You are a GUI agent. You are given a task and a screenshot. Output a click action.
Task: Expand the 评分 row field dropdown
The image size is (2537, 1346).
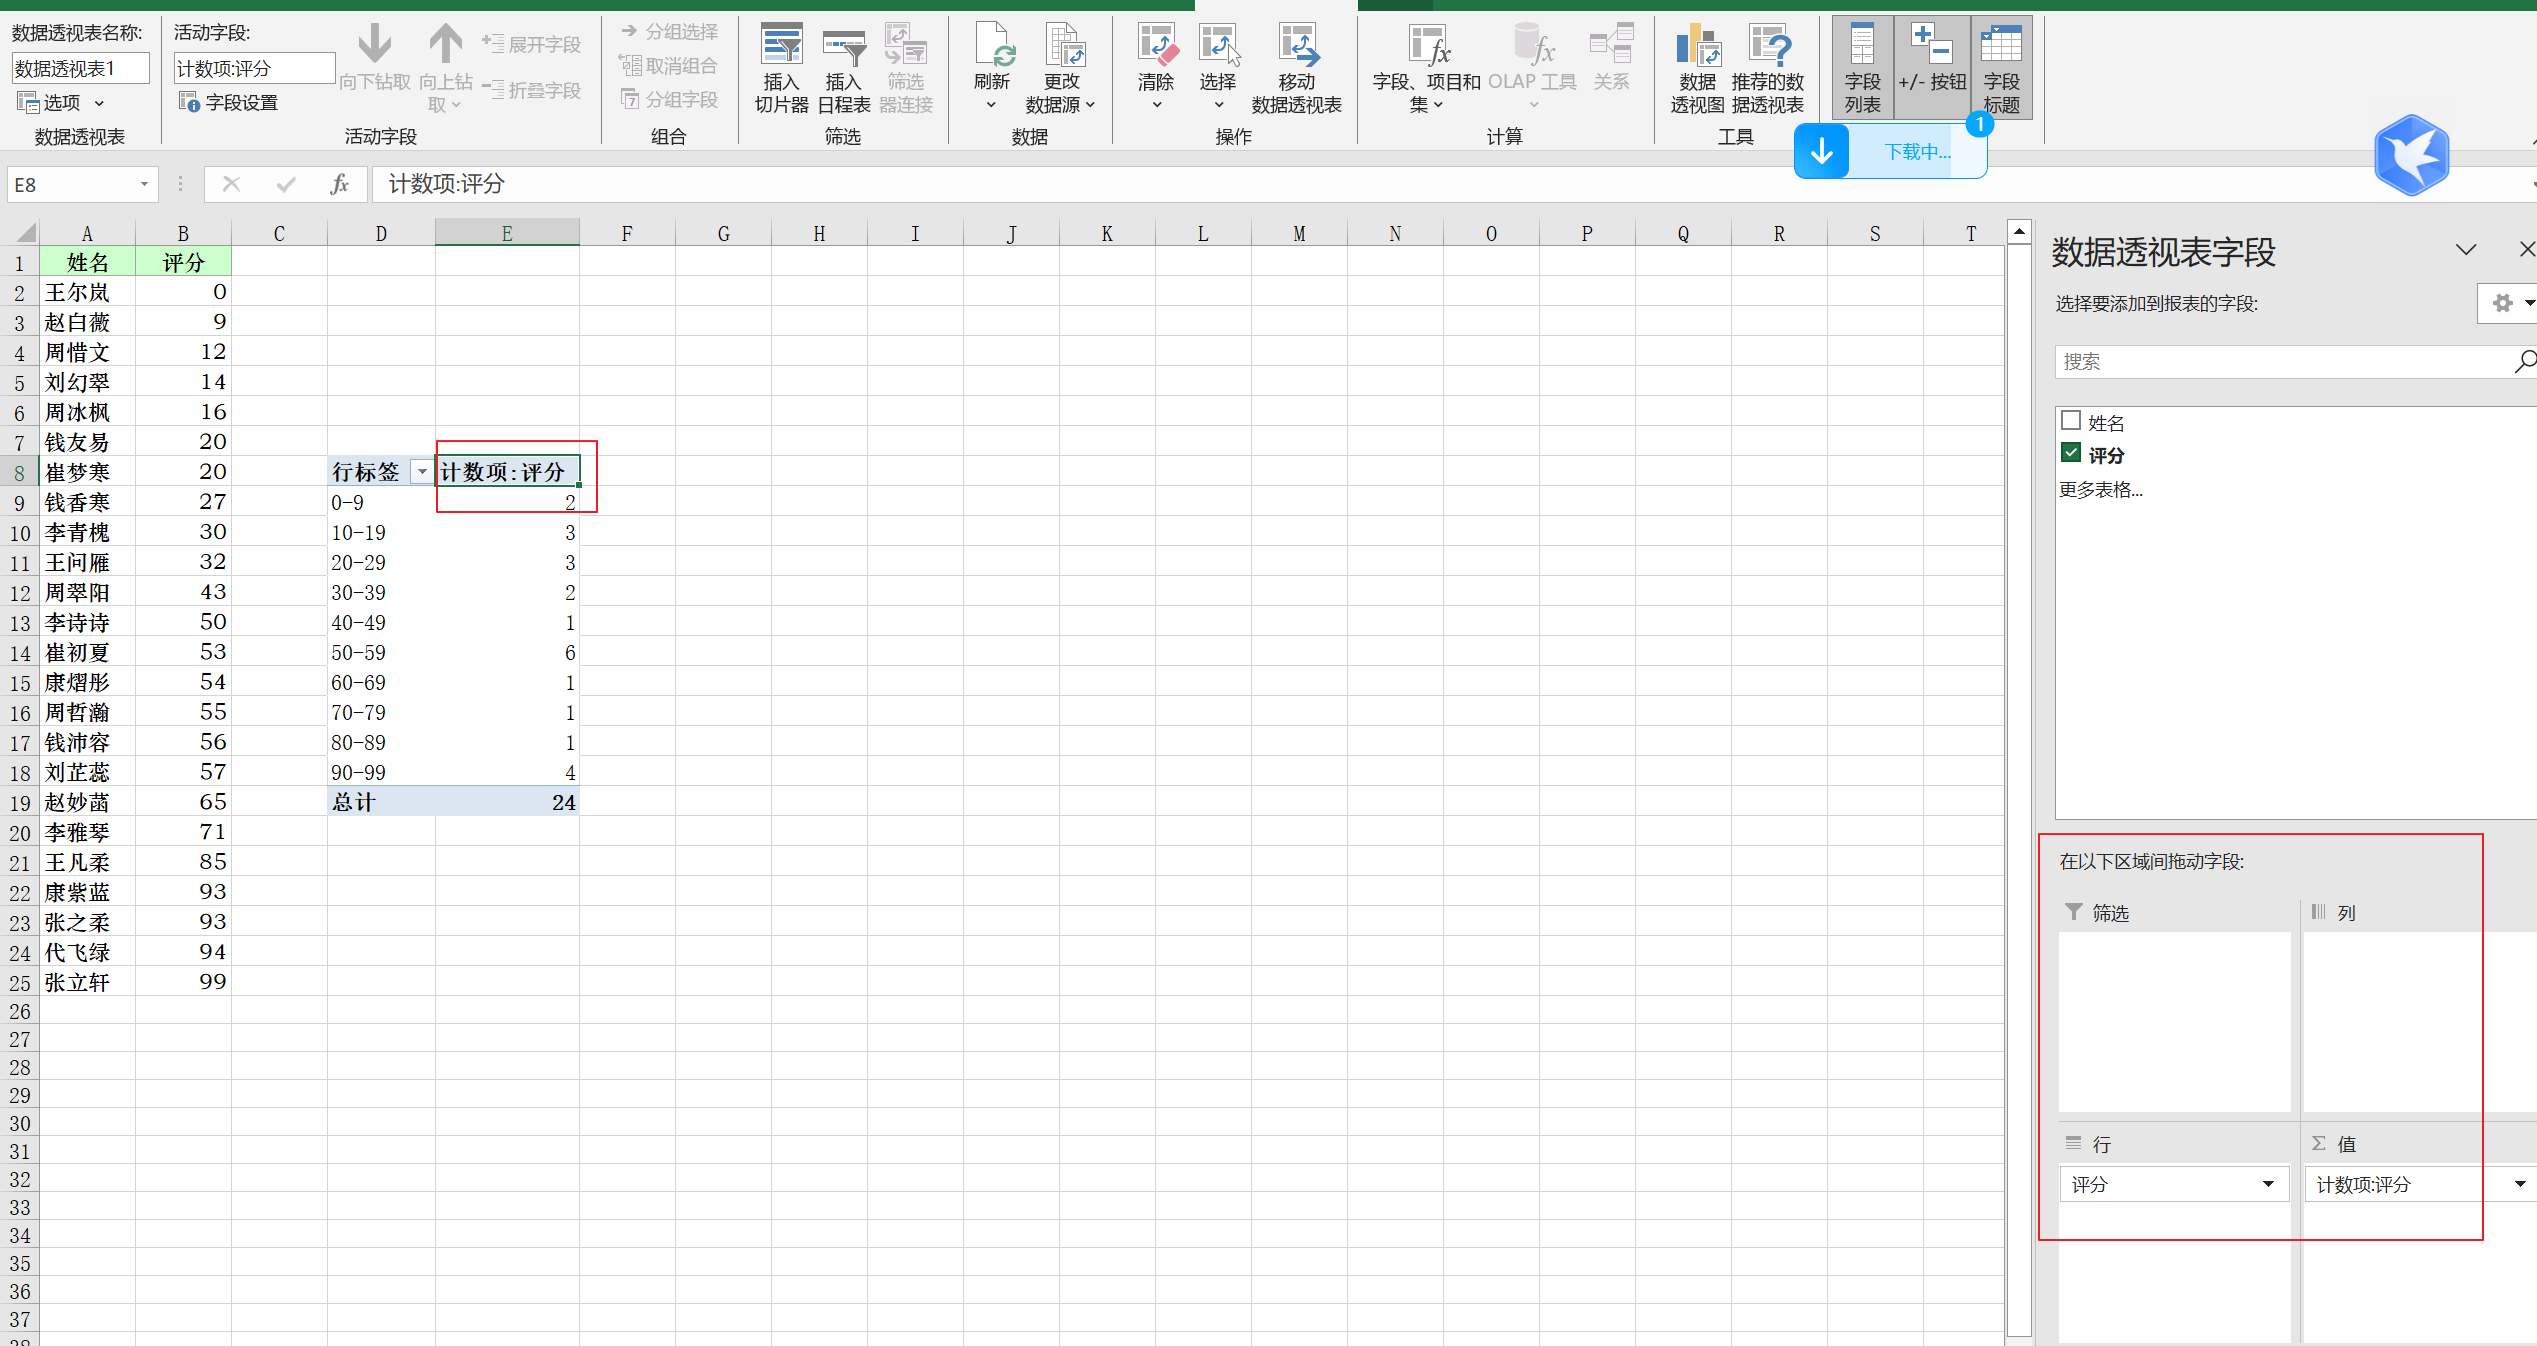tap(2268, 1185)
